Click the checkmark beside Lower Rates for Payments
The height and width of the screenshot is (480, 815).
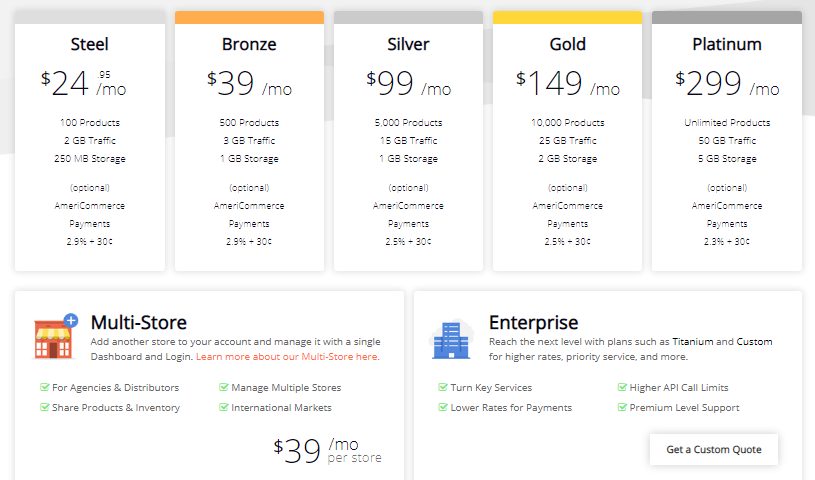pyautogui.click(x=443, y=407)
